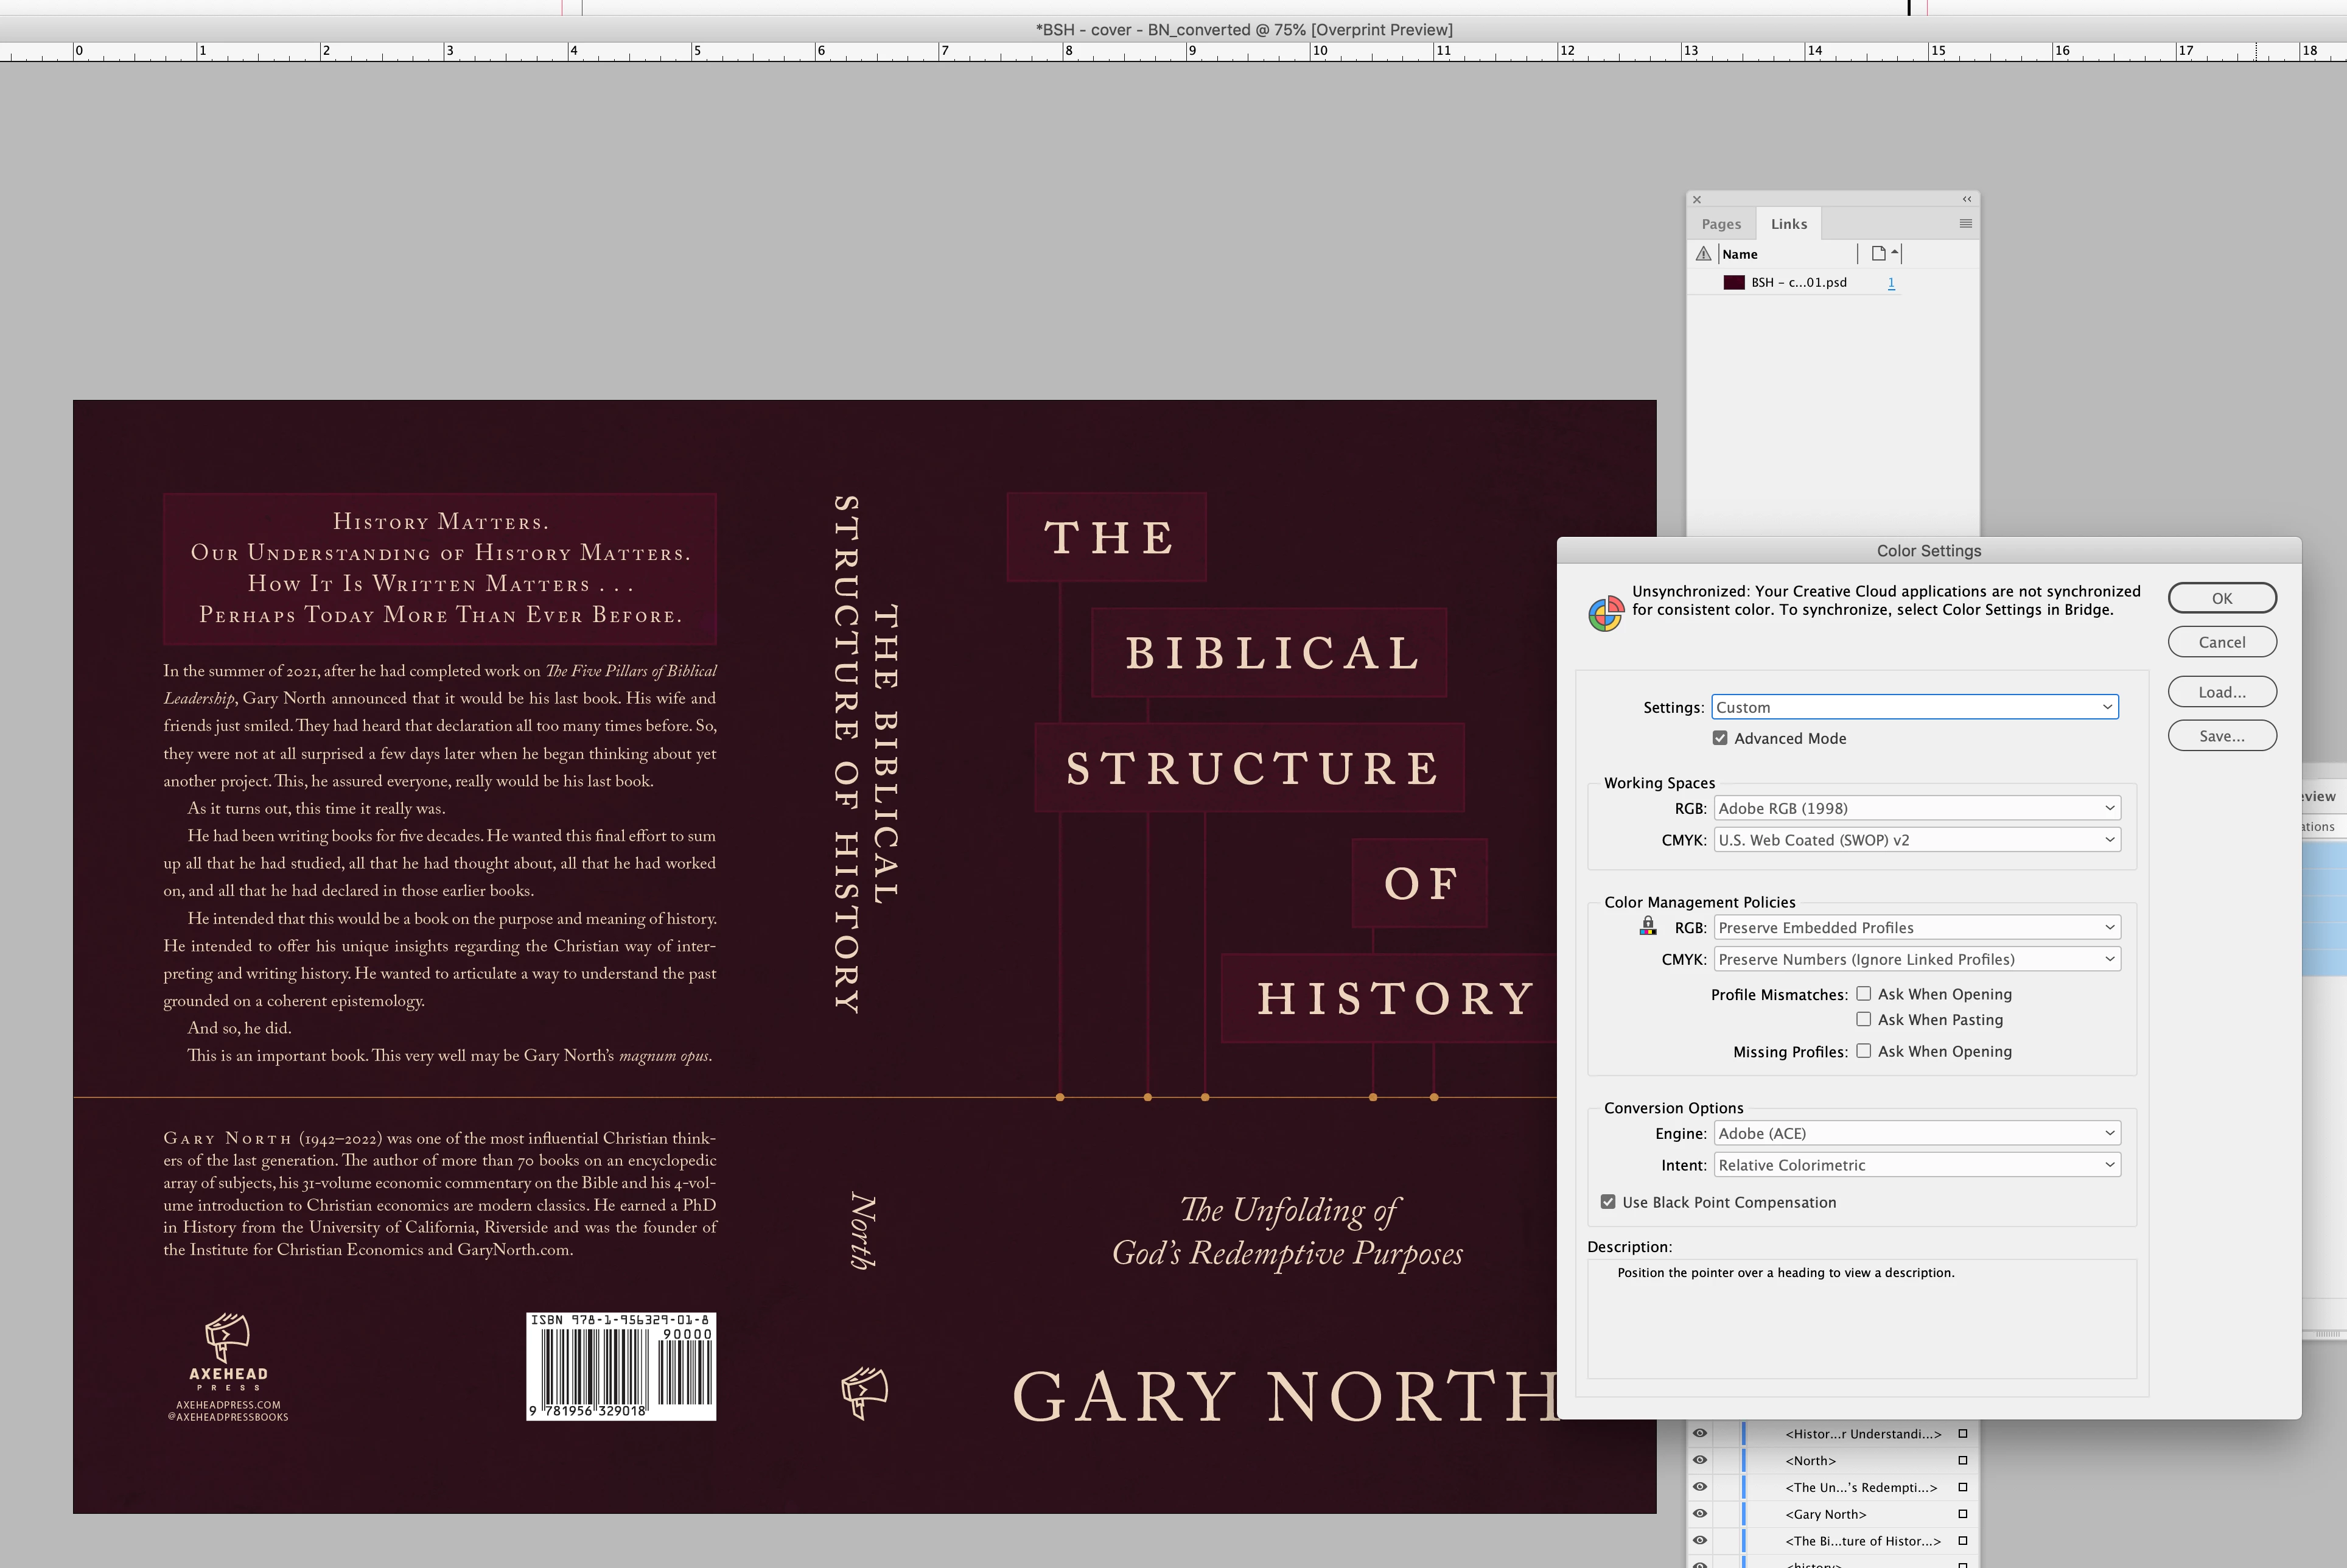The image size is (2347, 1568).
Task: Go to page 1 link for BSH psd
Action: coord(1890,283)
